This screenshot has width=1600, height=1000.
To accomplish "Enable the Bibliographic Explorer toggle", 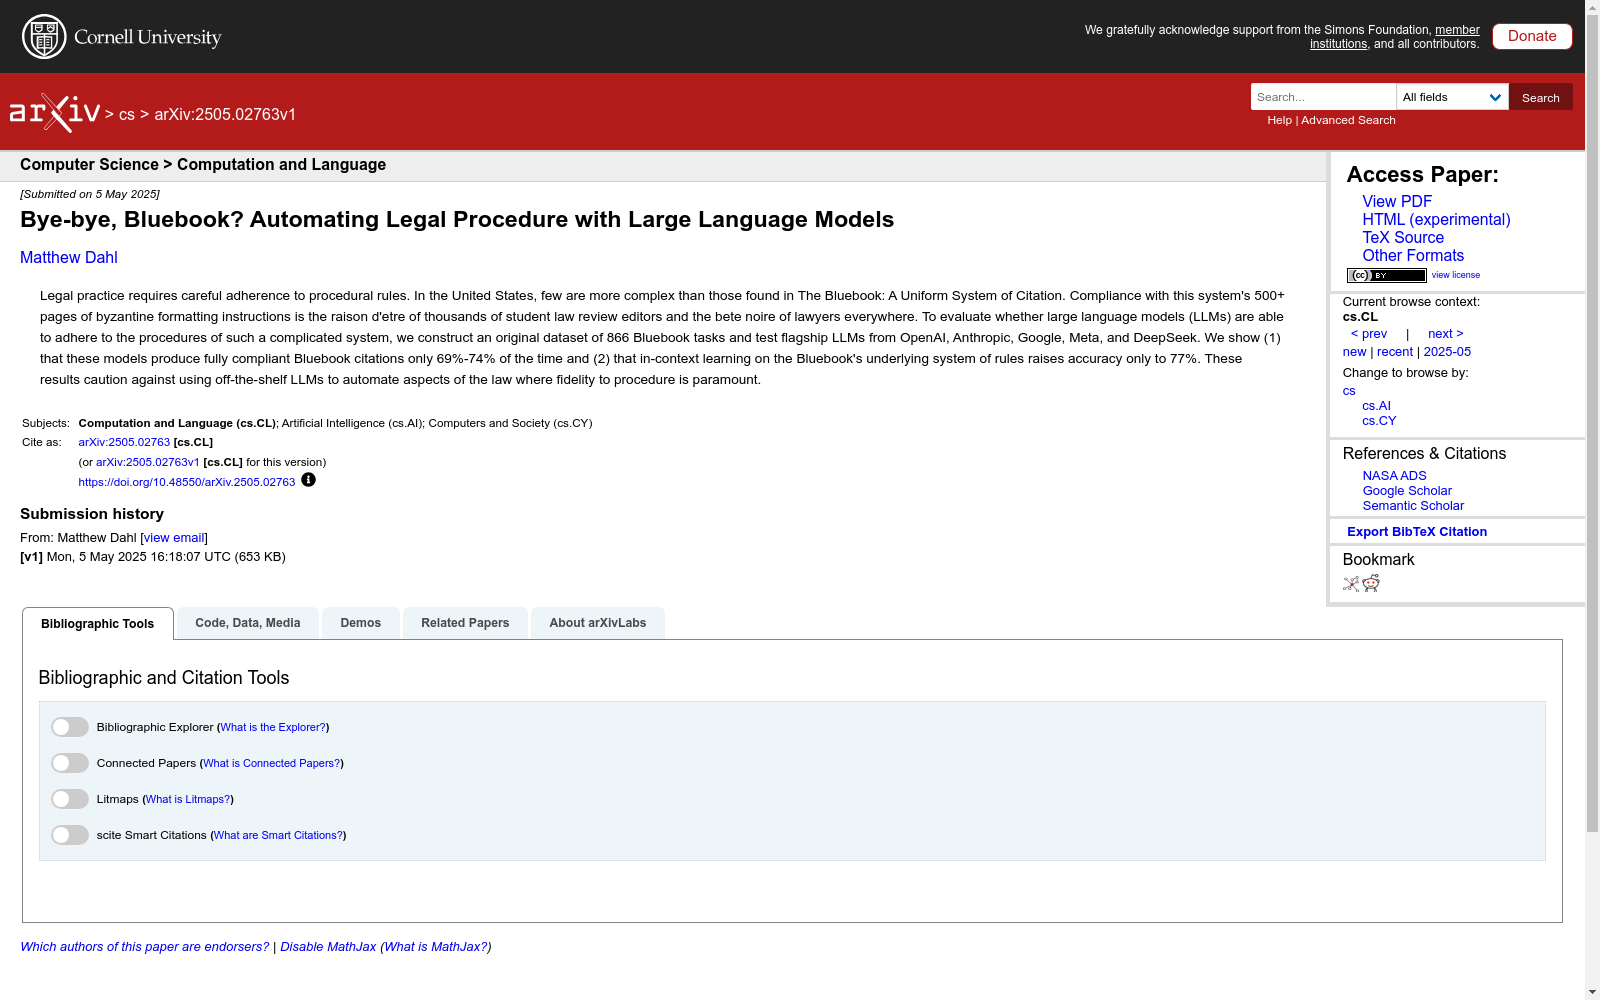I will click(70, 726).
